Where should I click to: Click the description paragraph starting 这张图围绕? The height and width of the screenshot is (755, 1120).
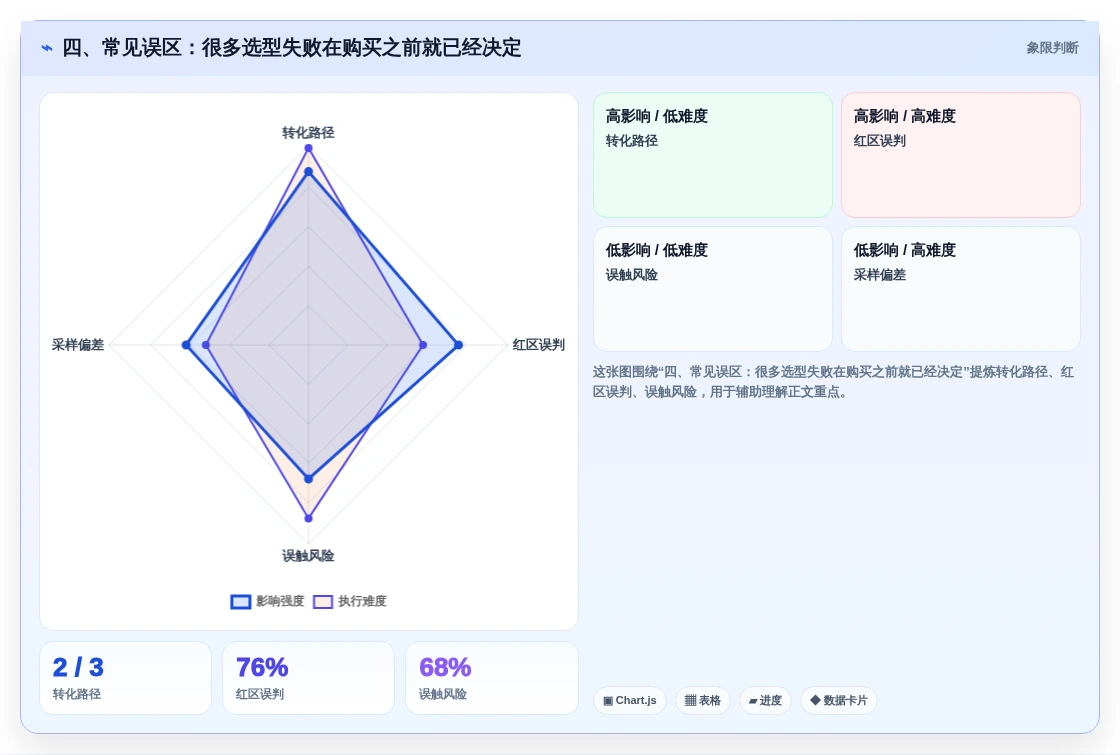coord(833,381)
